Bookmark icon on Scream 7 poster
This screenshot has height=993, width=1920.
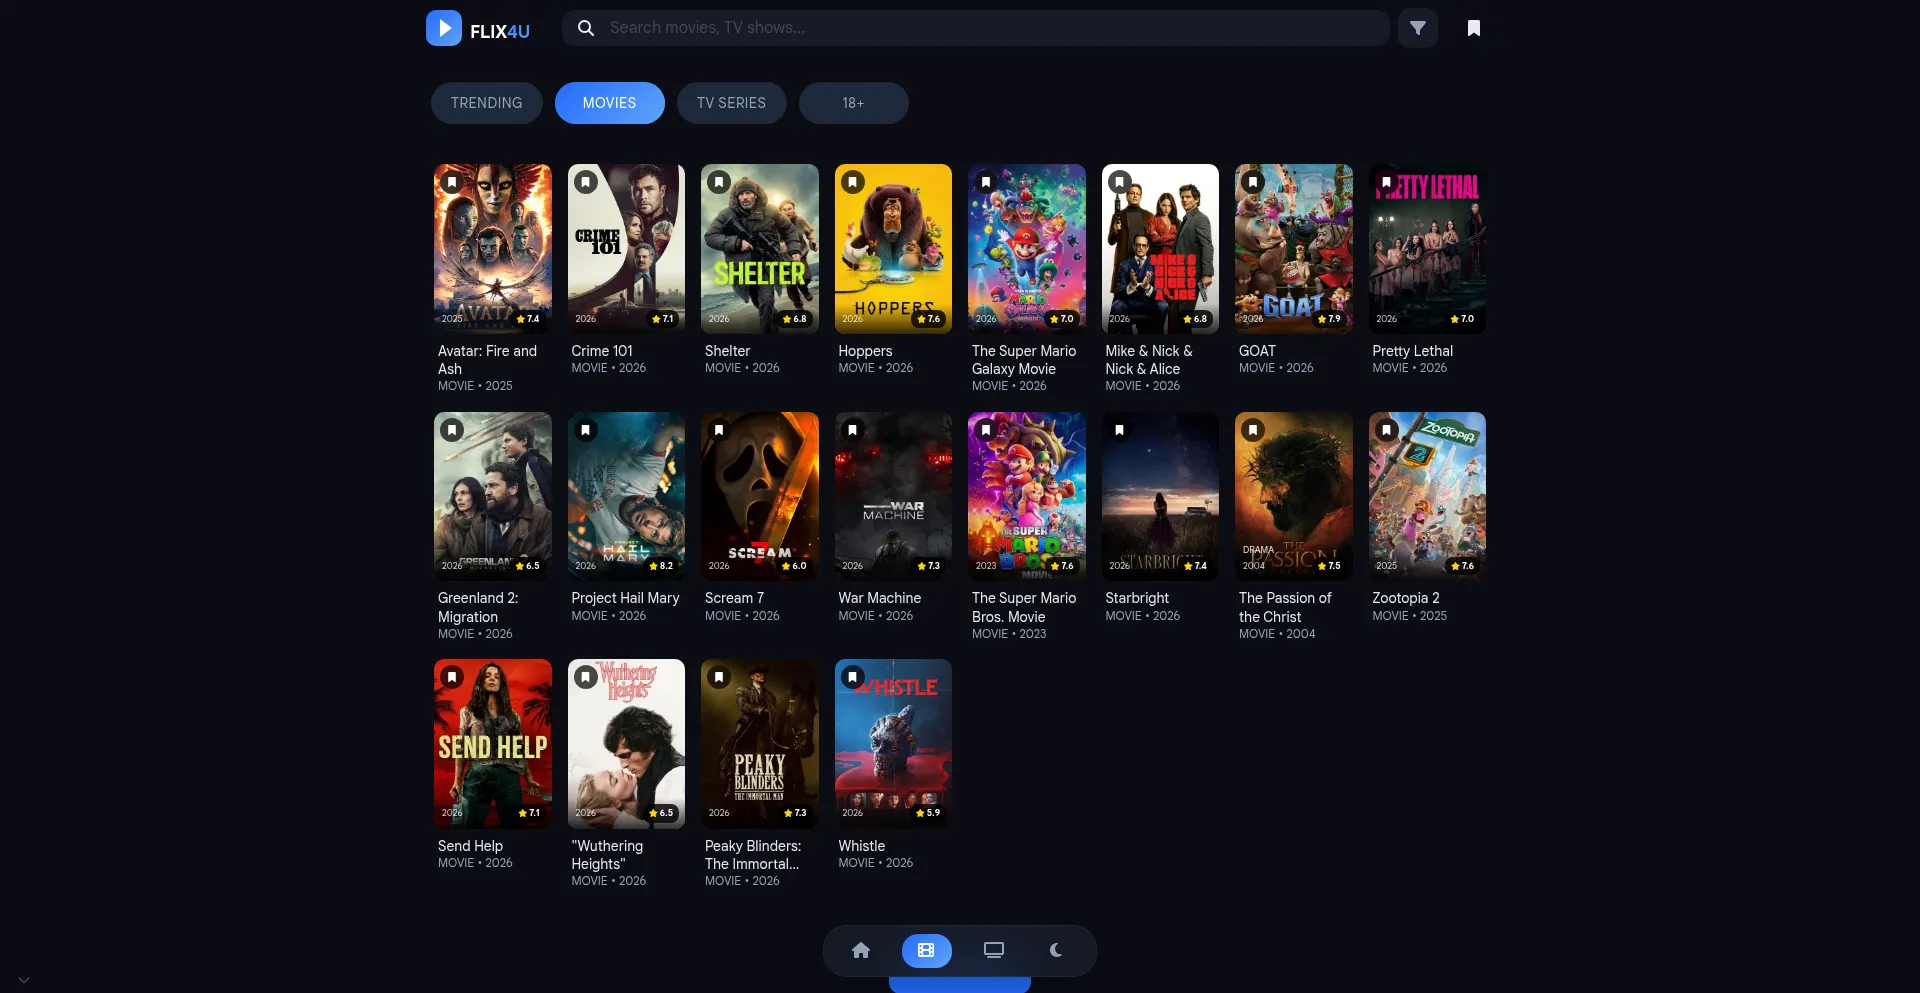719,430
